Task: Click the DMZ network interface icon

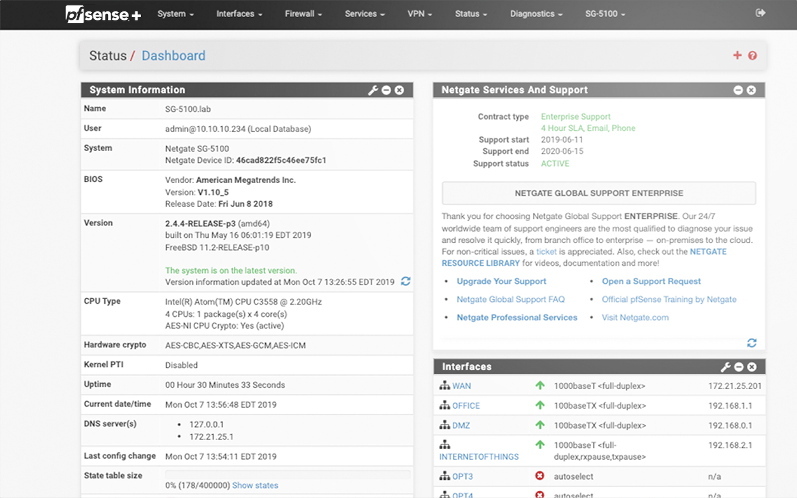Action: (445, 425)
